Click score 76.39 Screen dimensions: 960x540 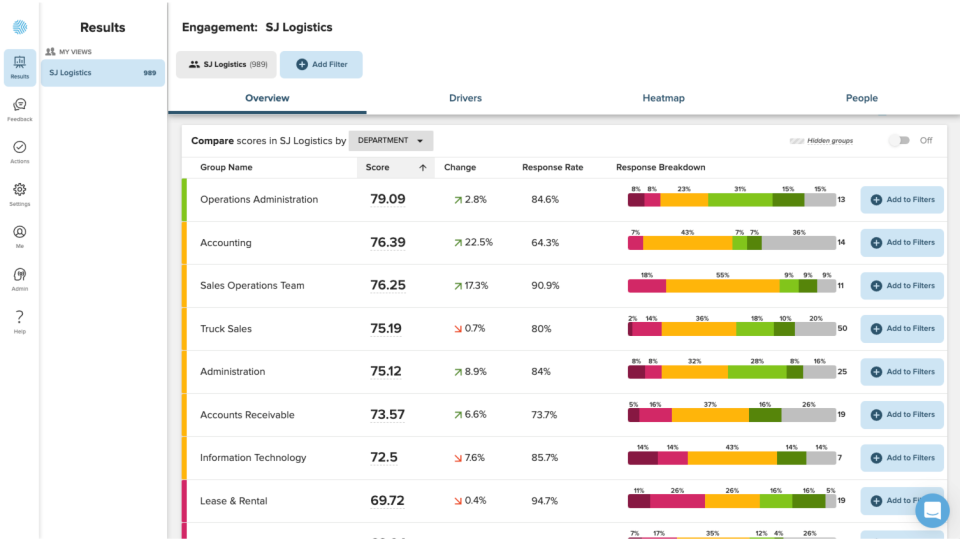pos(388,243)
